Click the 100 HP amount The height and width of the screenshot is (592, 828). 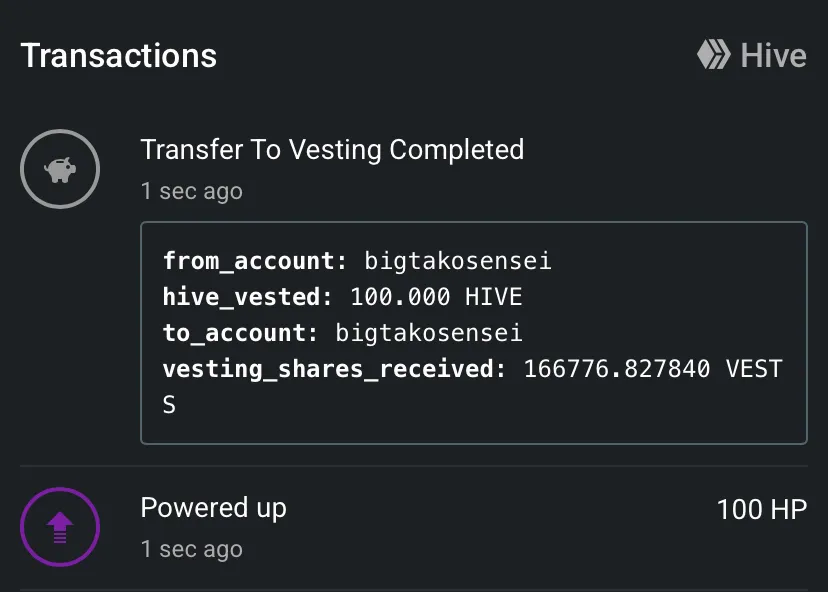pyautogui.click(x=761, y=510)
